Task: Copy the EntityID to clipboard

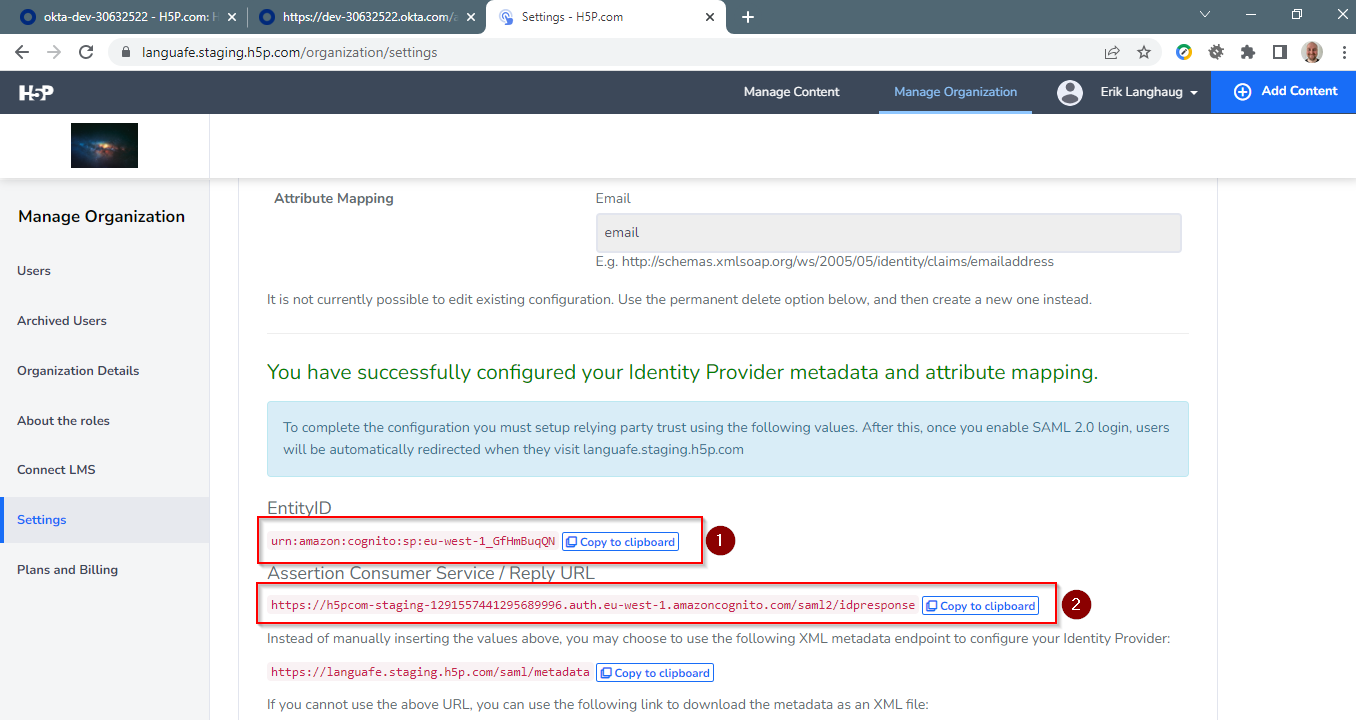Action: point(620,542)
